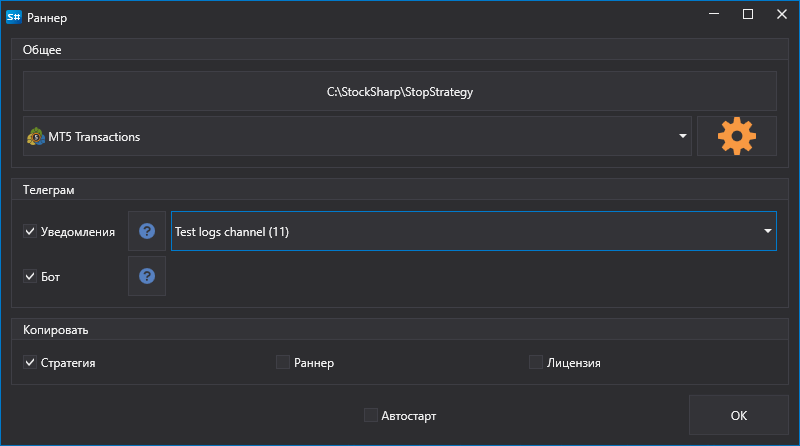Click the C:\StockSharp\StopStrategy path button

(x=399, y=91)
